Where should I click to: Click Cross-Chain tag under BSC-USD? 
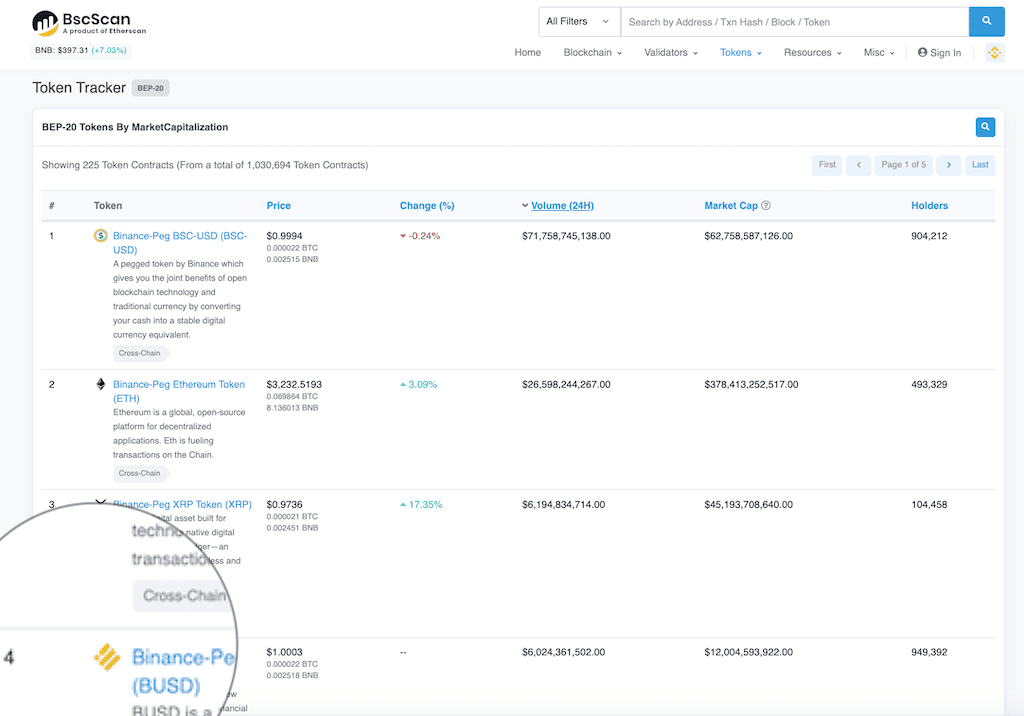(x=141, y=353)
